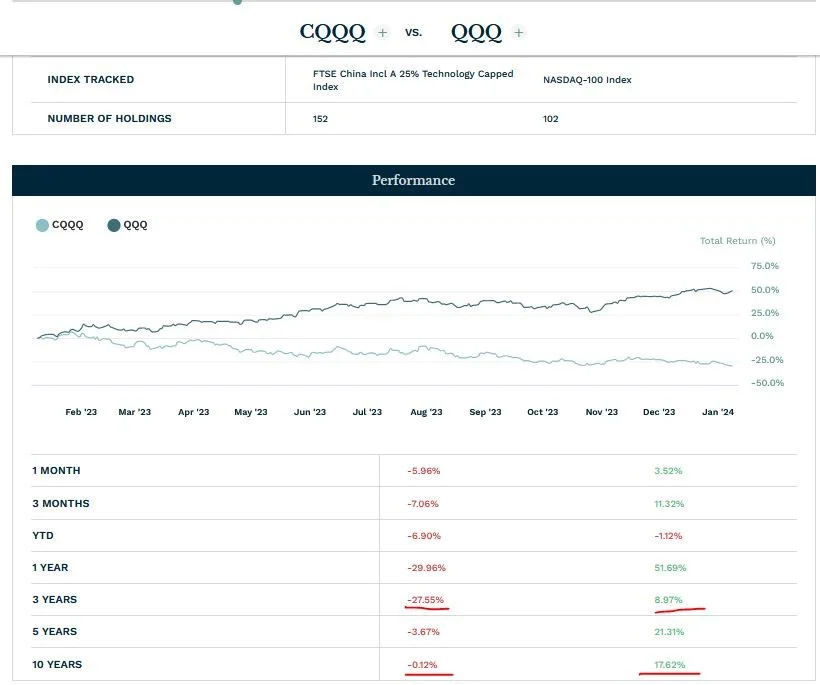Viewport: 820px width, 685px height.
Task: Select the light teal CQQQ legend dot
Action: (x=43, y=225)
